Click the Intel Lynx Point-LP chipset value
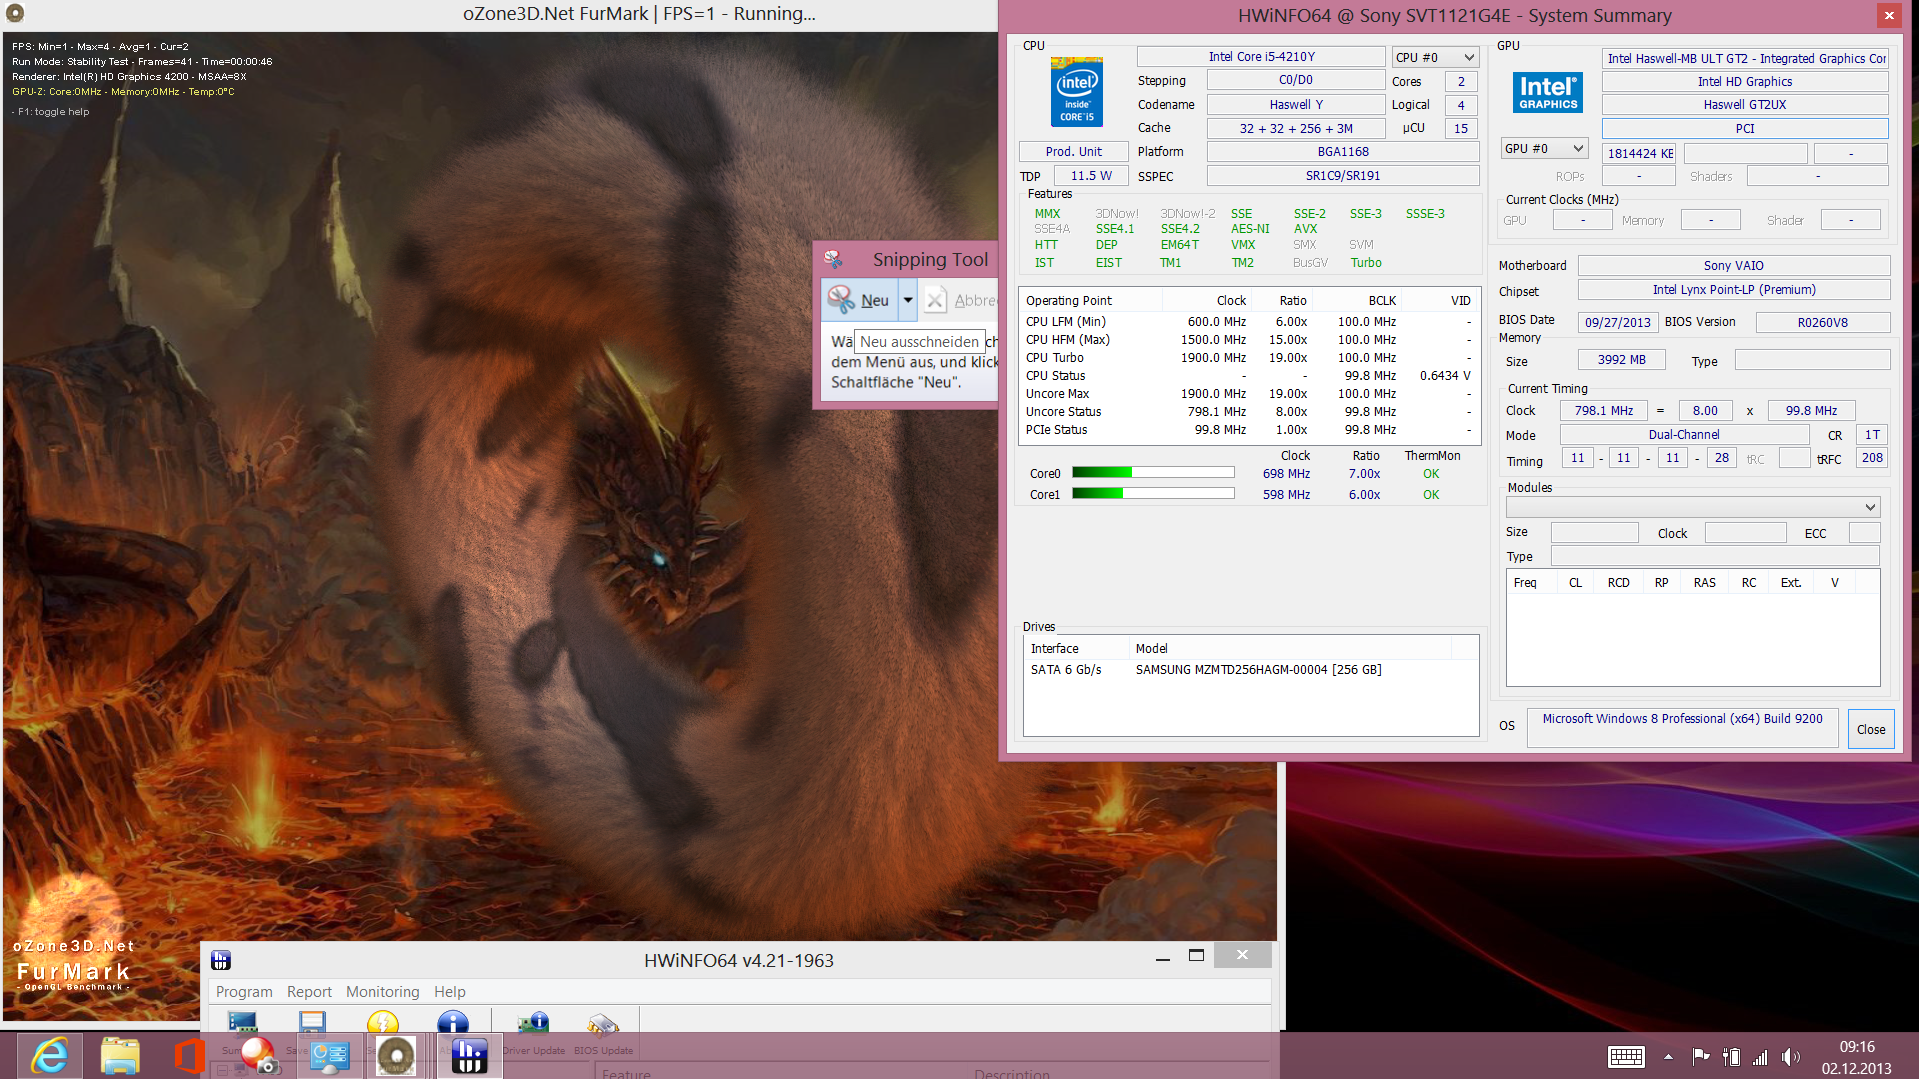 (1734, 290)
